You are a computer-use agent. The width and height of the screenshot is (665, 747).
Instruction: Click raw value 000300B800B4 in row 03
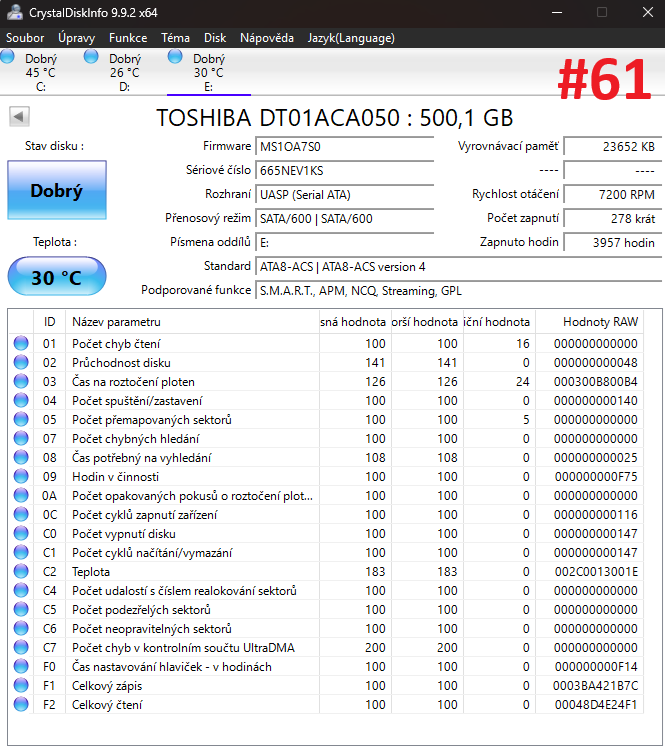coord(595,382)
